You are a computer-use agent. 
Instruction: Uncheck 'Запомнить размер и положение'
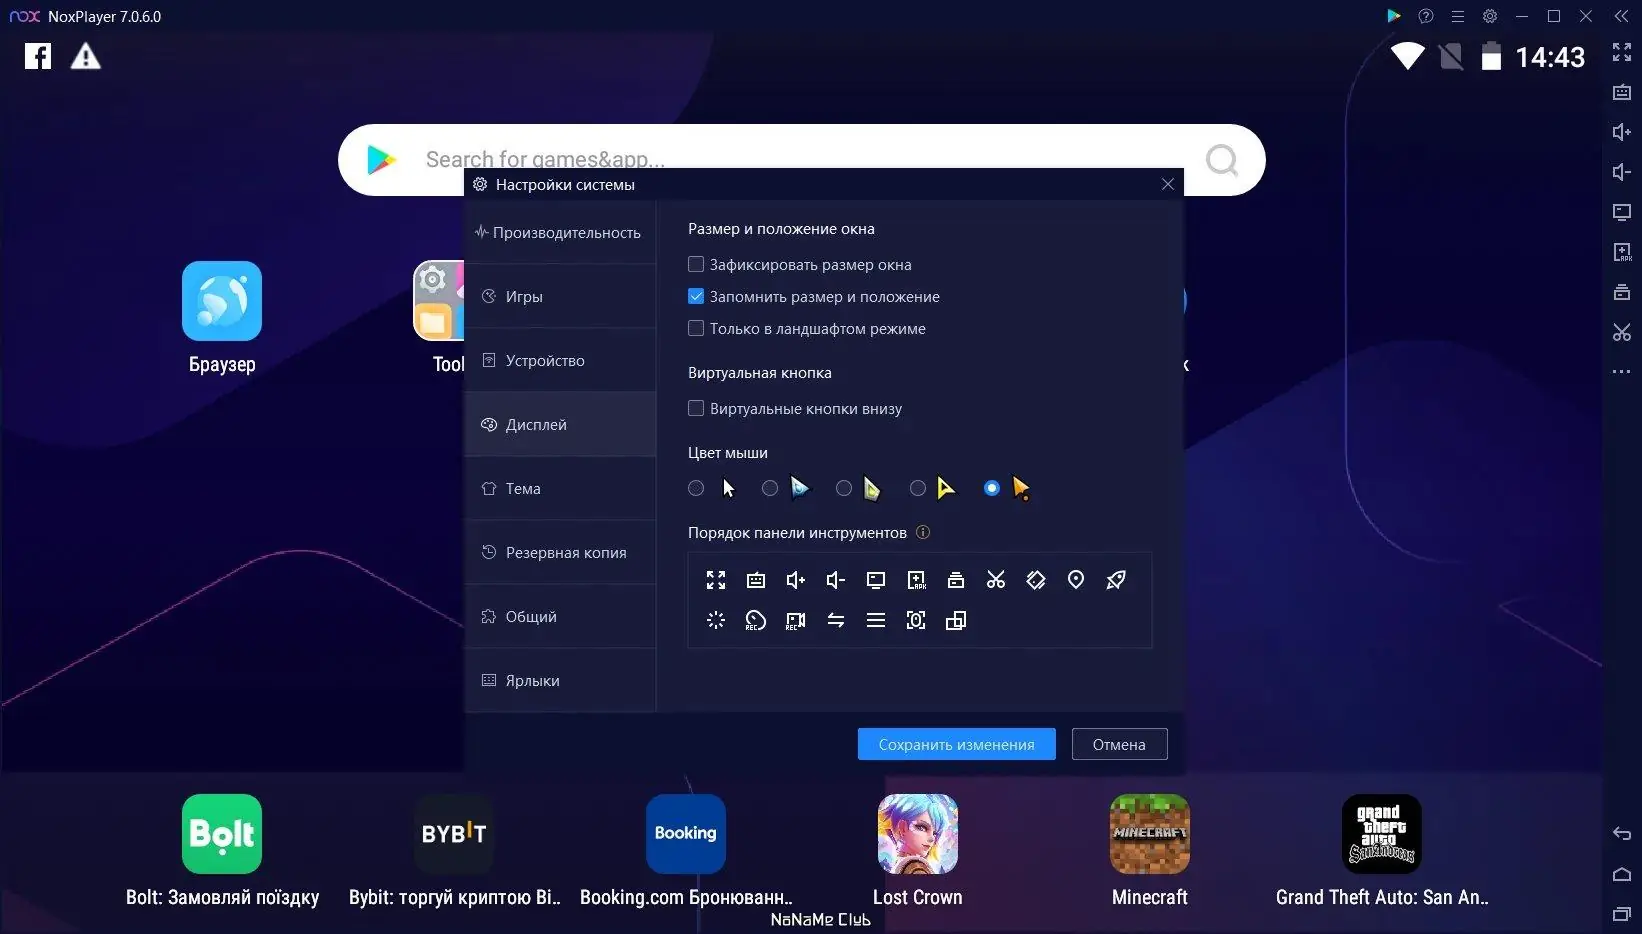[696, 296]
